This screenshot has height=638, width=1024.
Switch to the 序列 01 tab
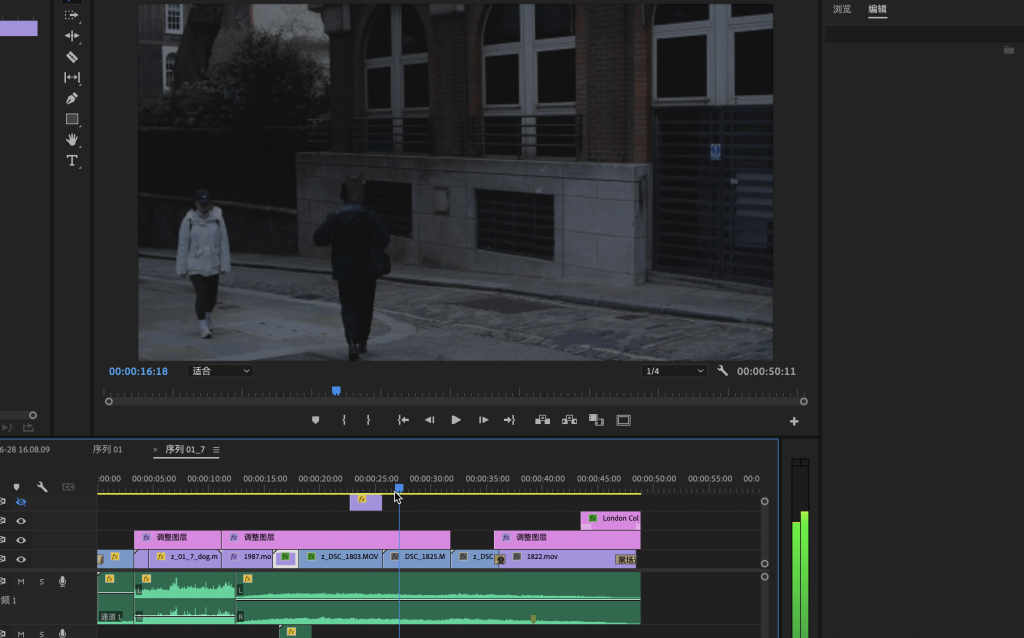click(x=107, y=450)
